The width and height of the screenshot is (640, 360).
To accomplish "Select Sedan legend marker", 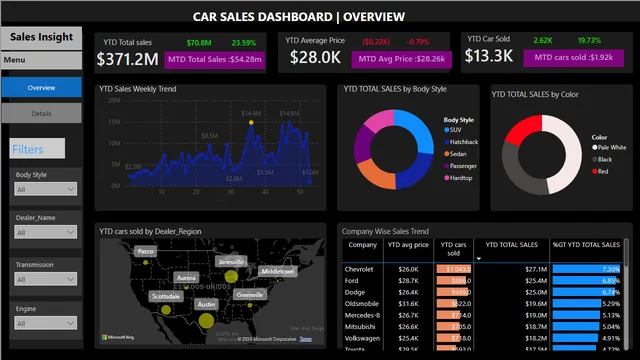I will point(447,154).
